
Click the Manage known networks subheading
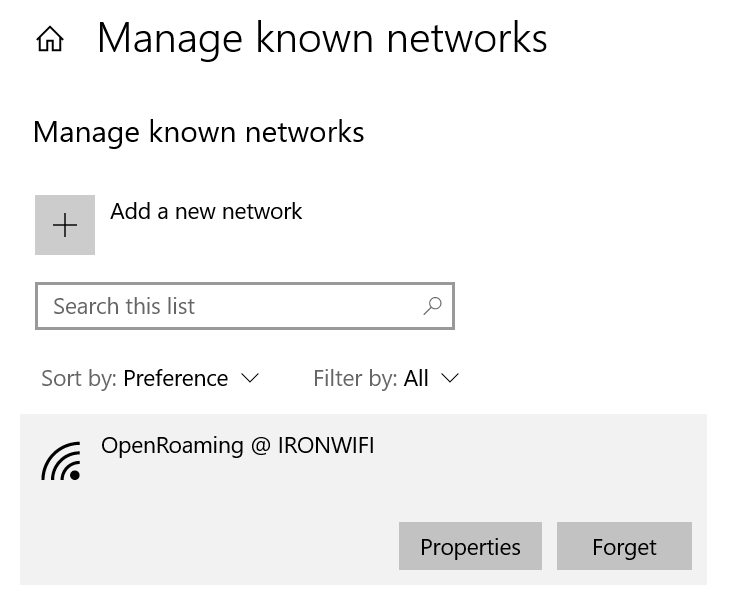pyautogui.click(x=199, y=132)
